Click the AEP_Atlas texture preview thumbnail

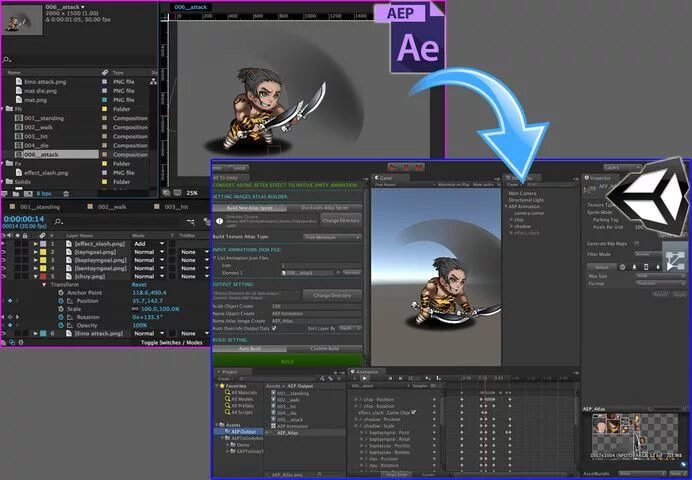(634, 435)
